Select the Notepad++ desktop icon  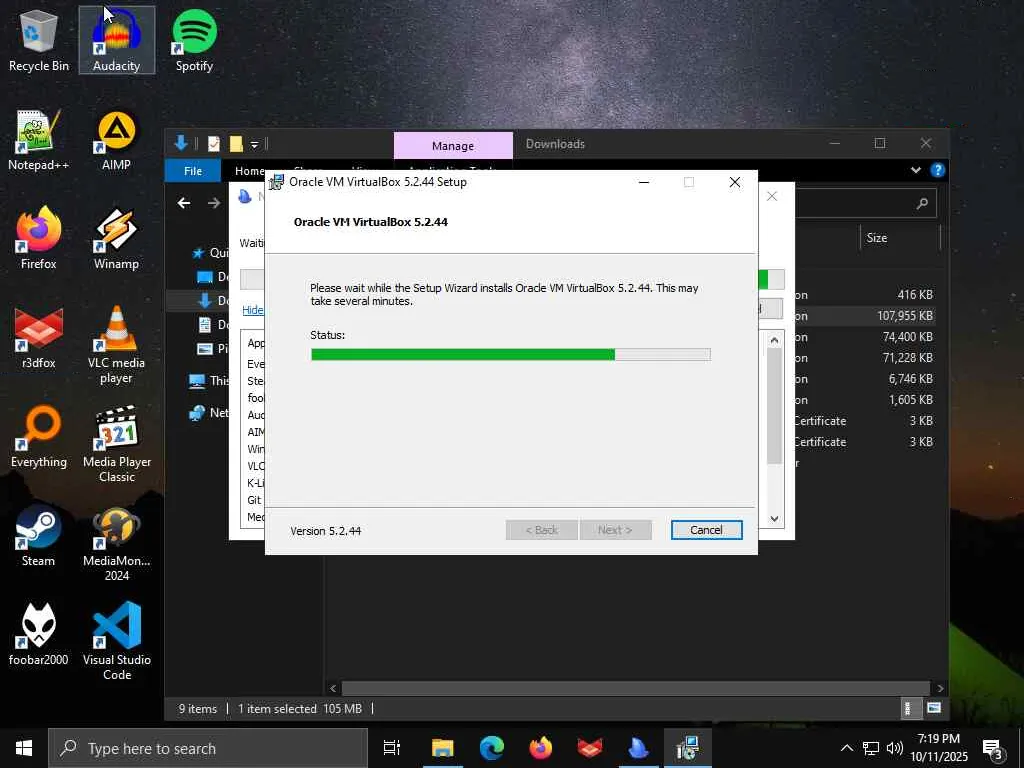tap(39, 140)
